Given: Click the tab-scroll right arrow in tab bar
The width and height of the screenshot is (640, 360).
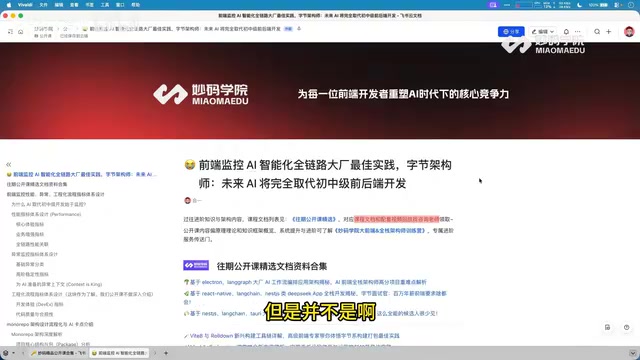Looking at the screenshot, I should 155,353.
